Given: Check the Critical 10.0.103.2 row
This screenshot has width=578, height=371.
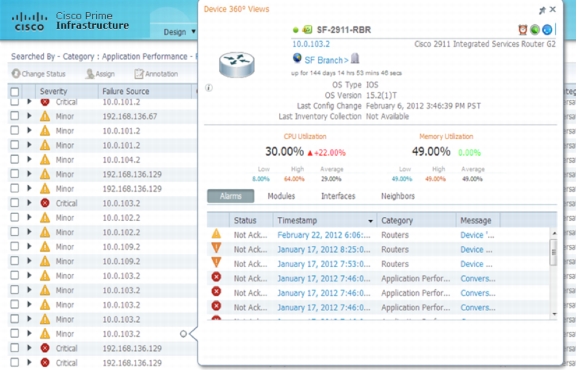Looking at the screenshot, I should pos(15,203).
